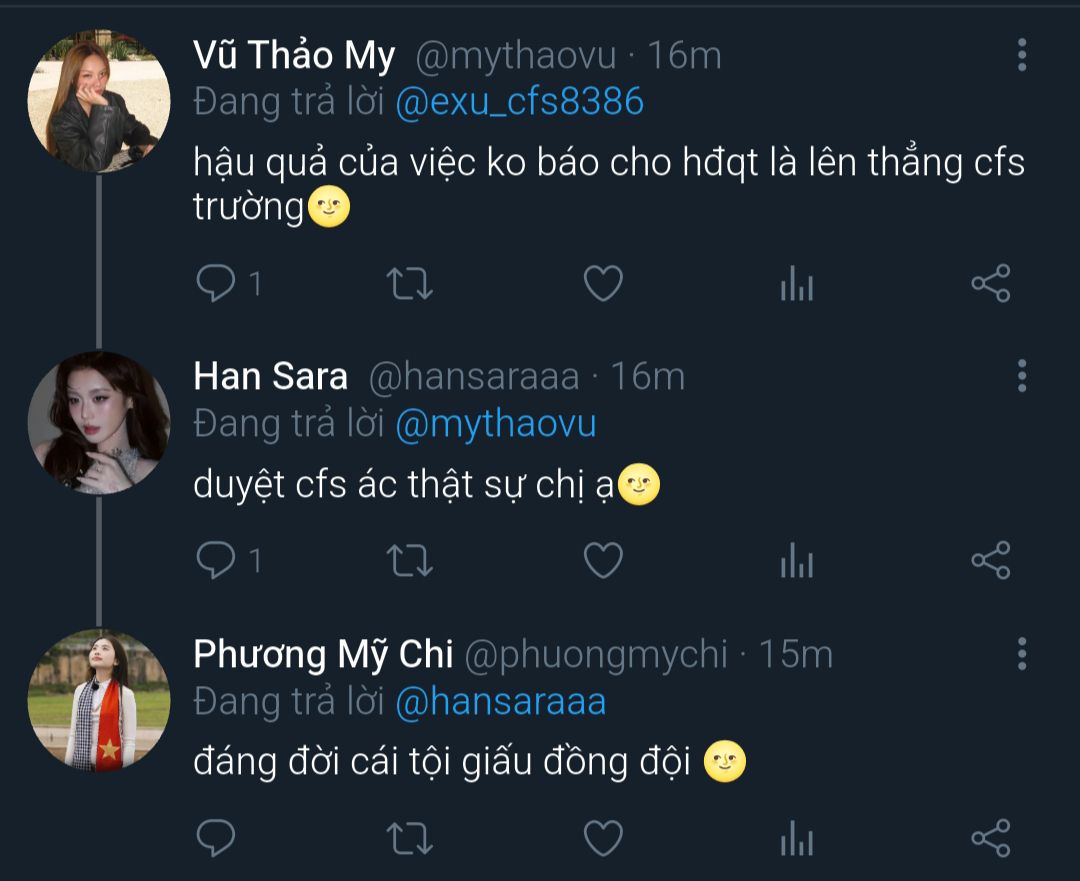Like Vũ Thảo My's tweet
The image size is (1080, 881).
point(603,284)
